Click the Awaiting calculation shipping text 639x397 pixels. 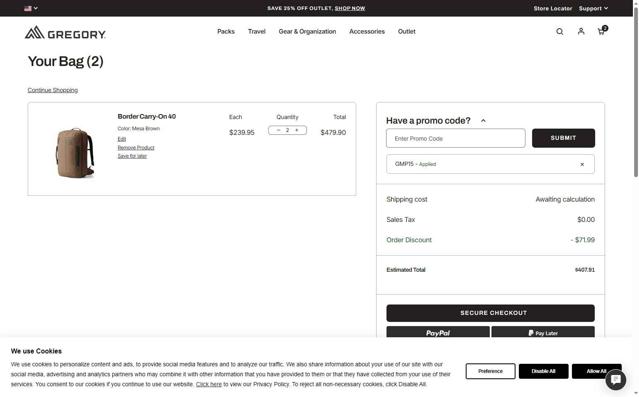565,199
